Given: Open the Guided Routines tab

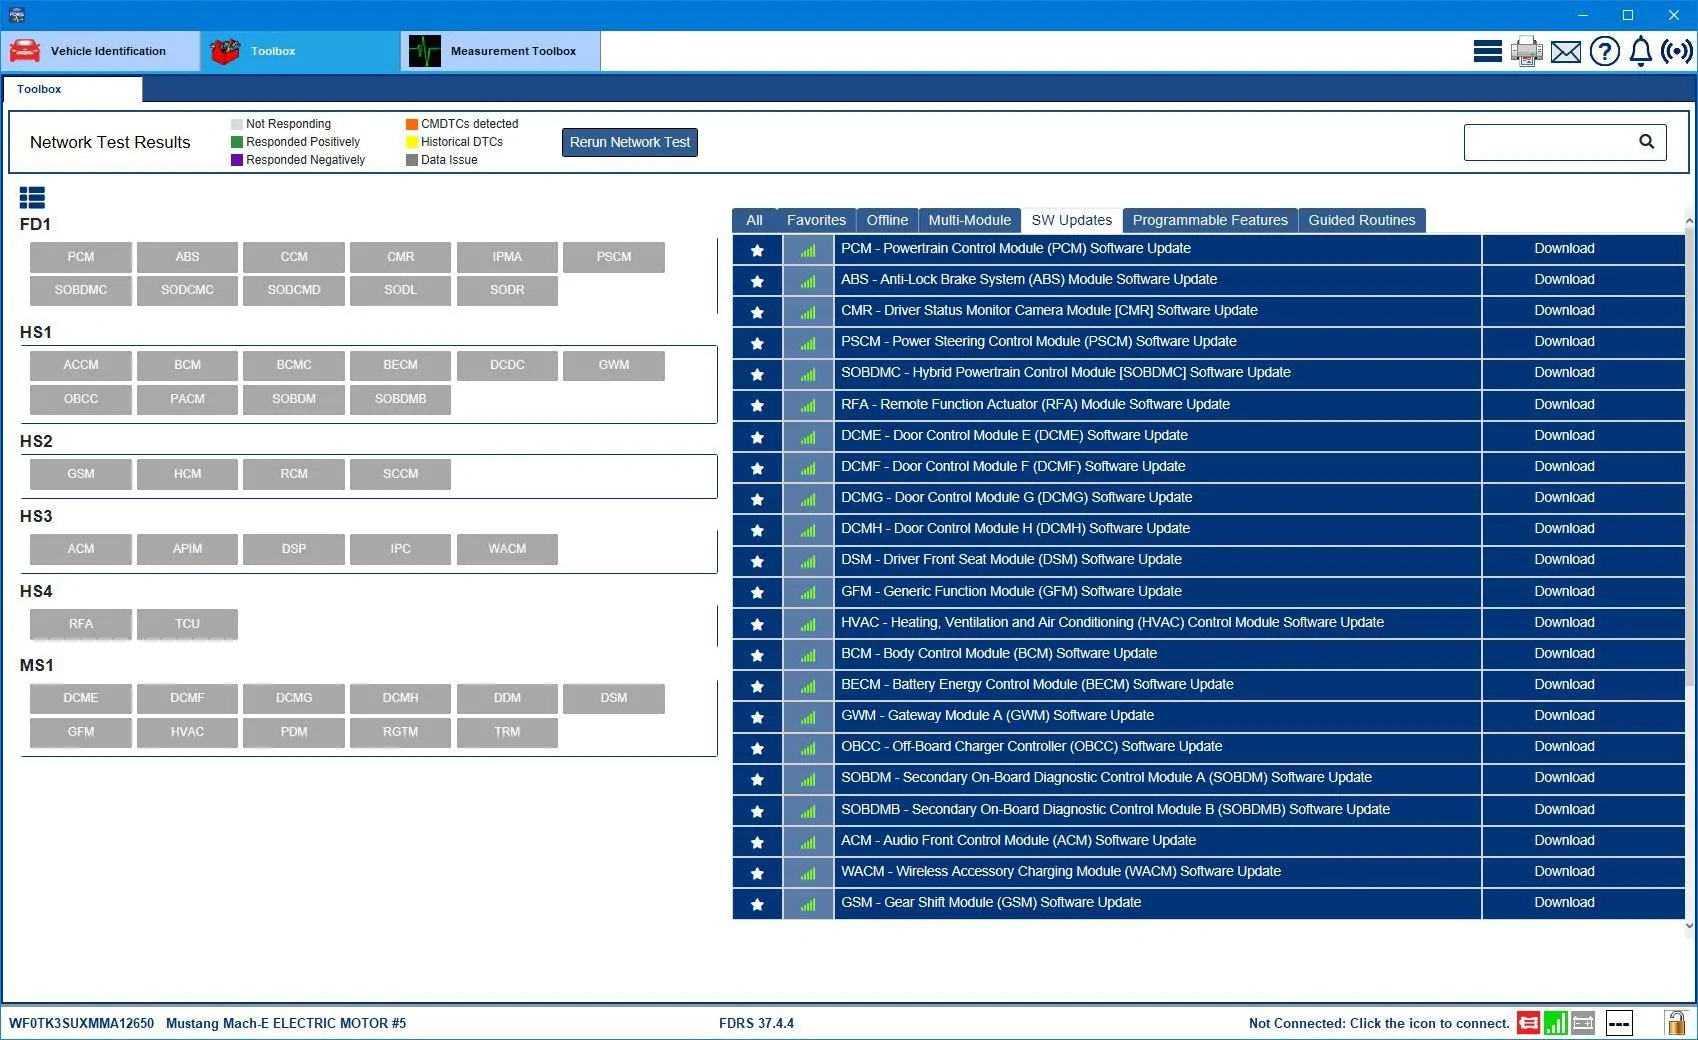Looking at the screenshot, I should click(x=1362, y=220).
